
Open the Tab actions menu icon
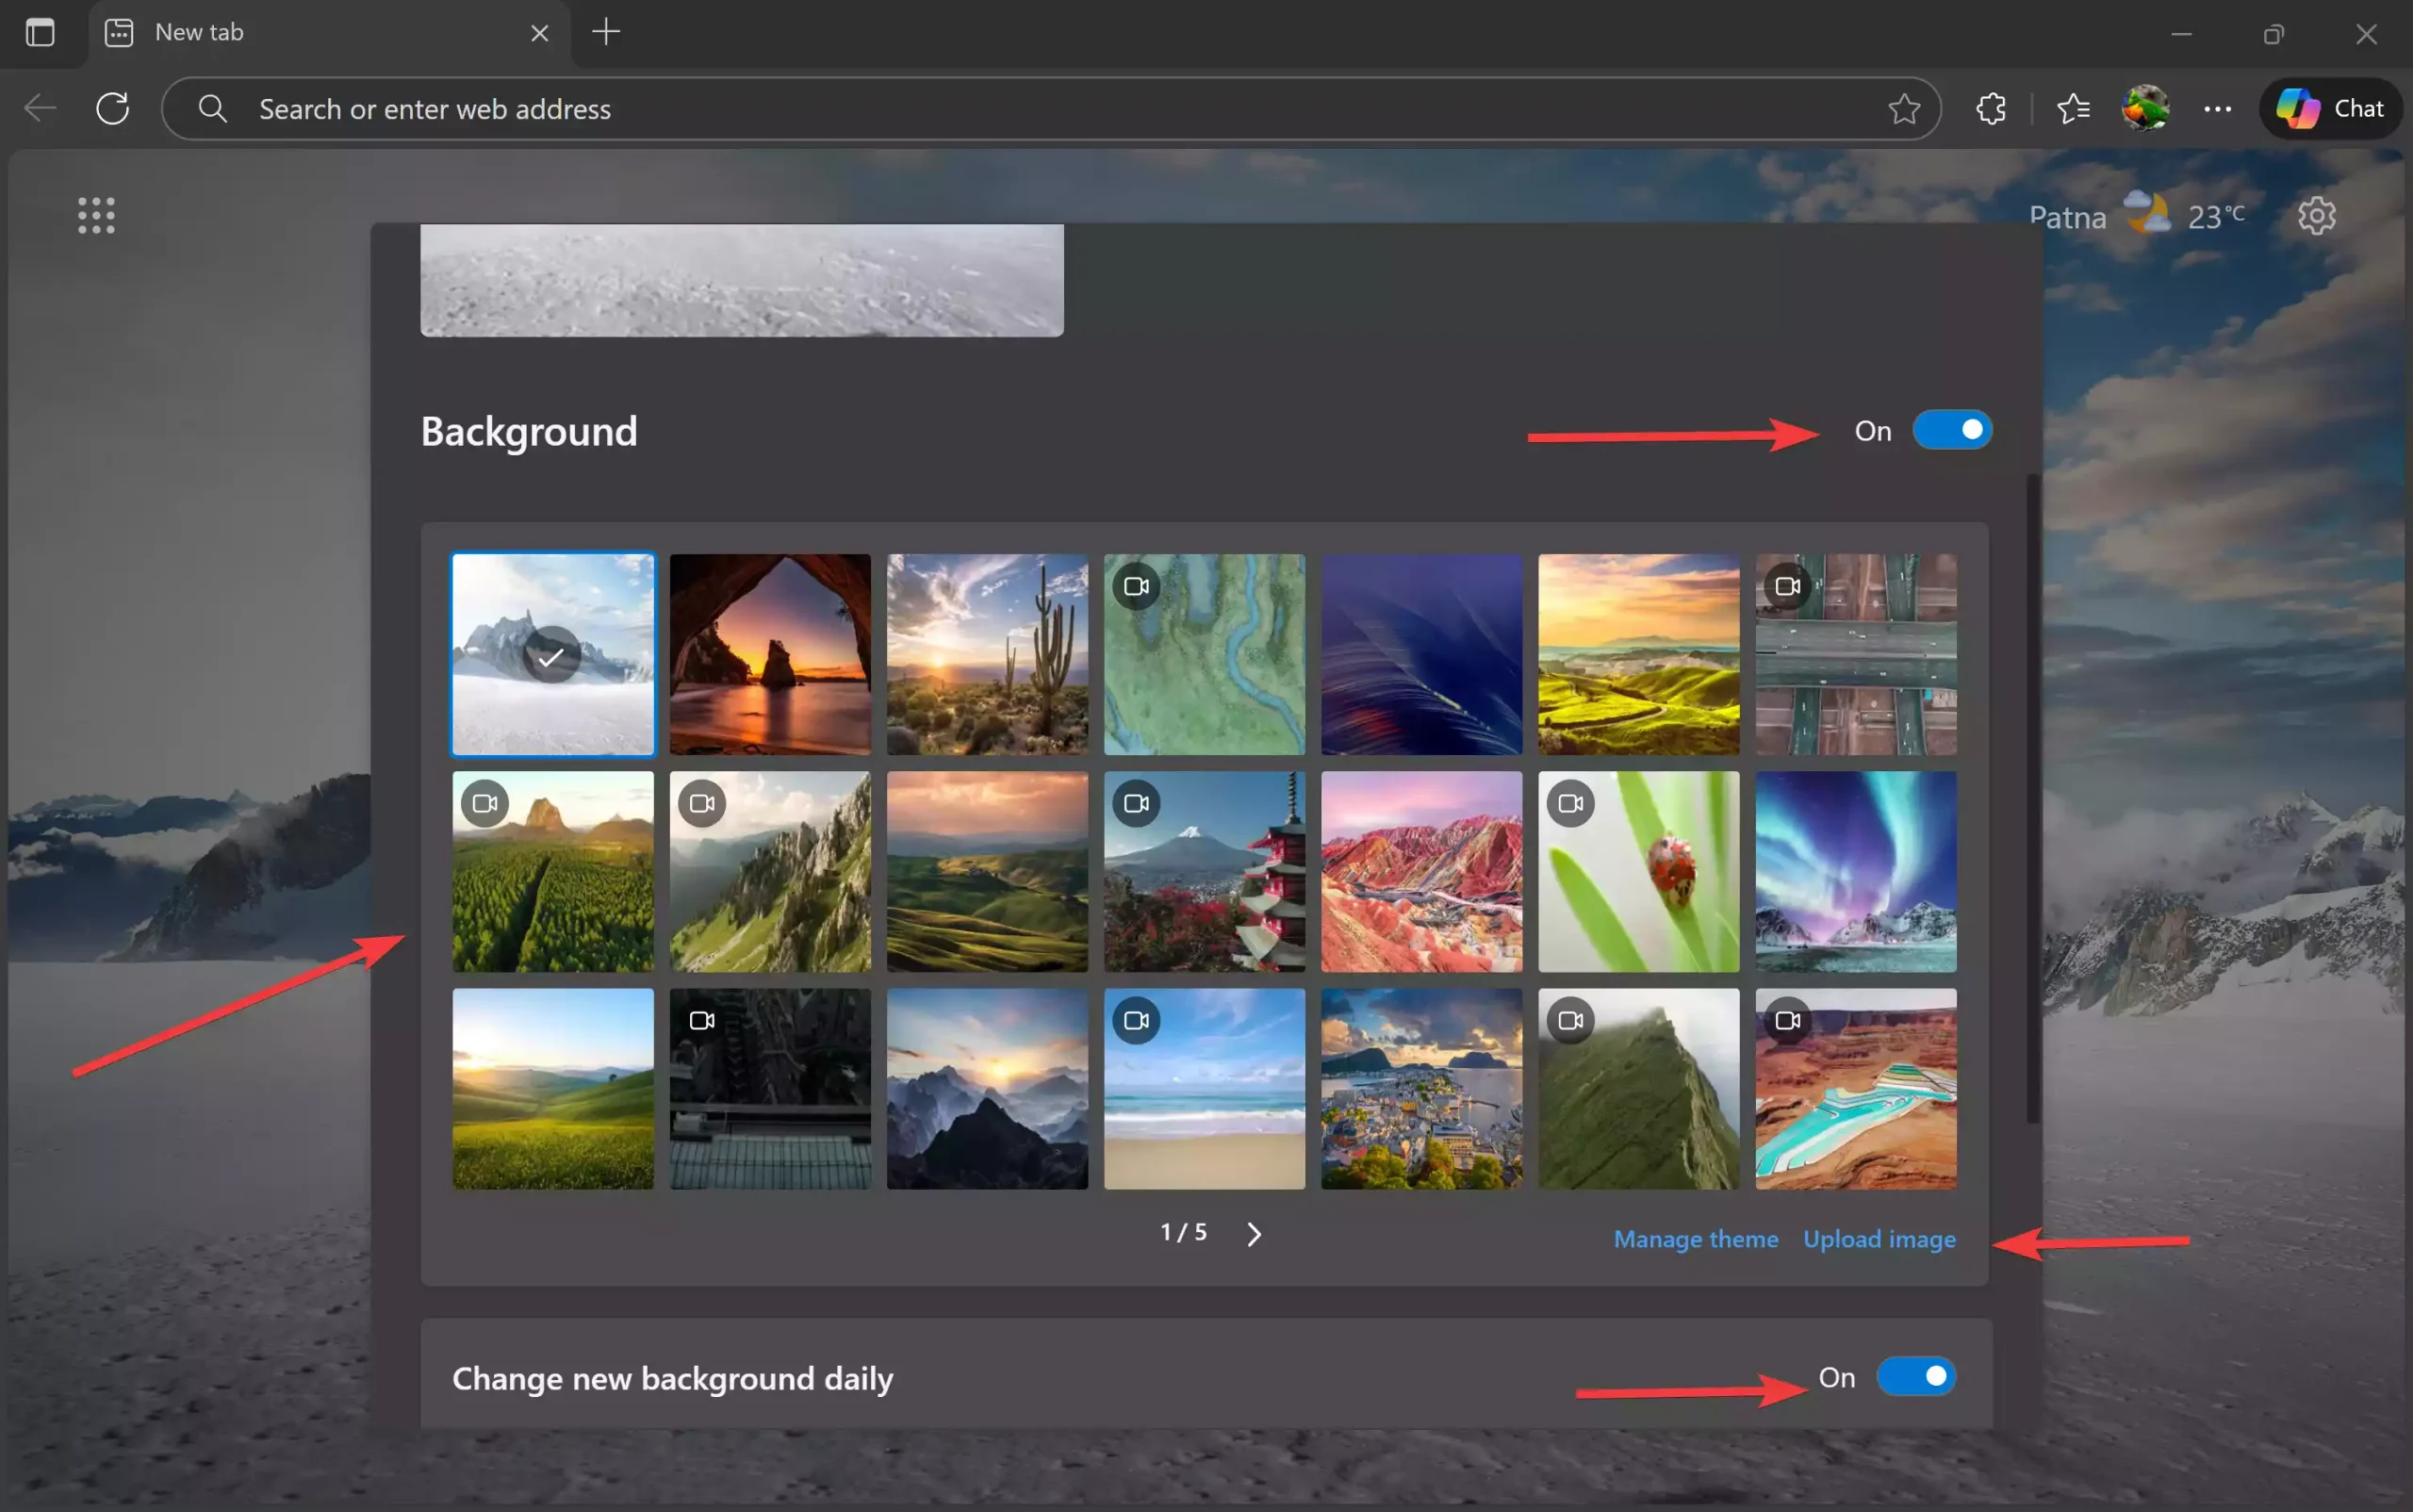(40, 32)
